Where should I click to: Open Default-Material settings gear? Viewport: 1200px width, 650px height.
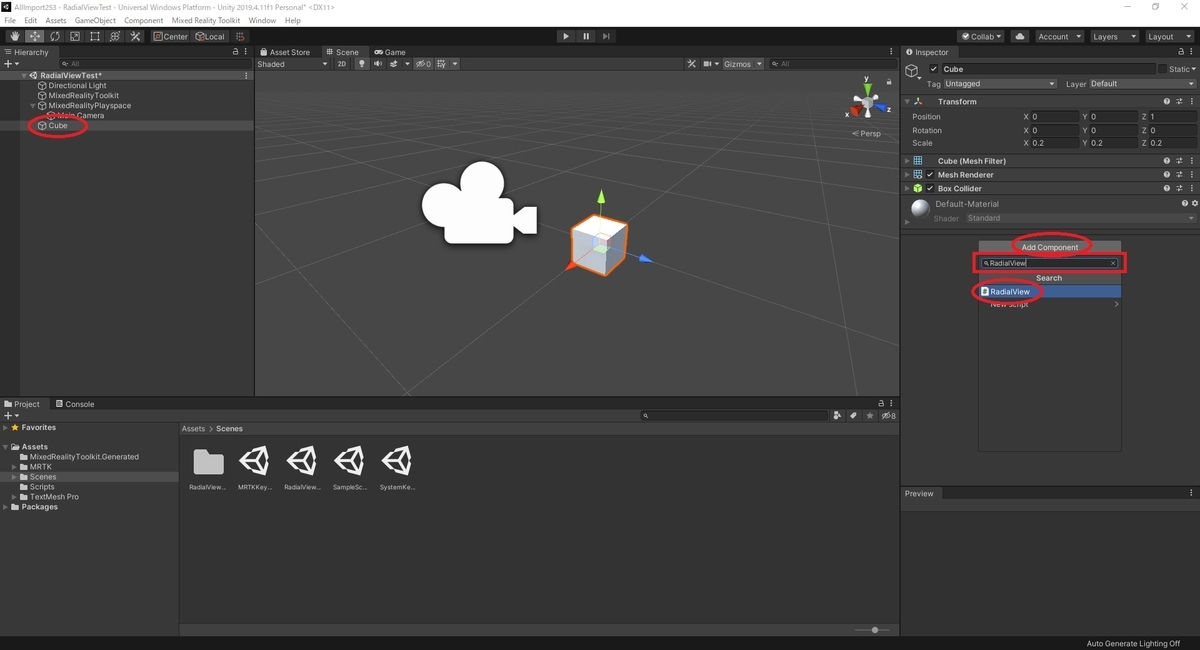[1194, 203]
